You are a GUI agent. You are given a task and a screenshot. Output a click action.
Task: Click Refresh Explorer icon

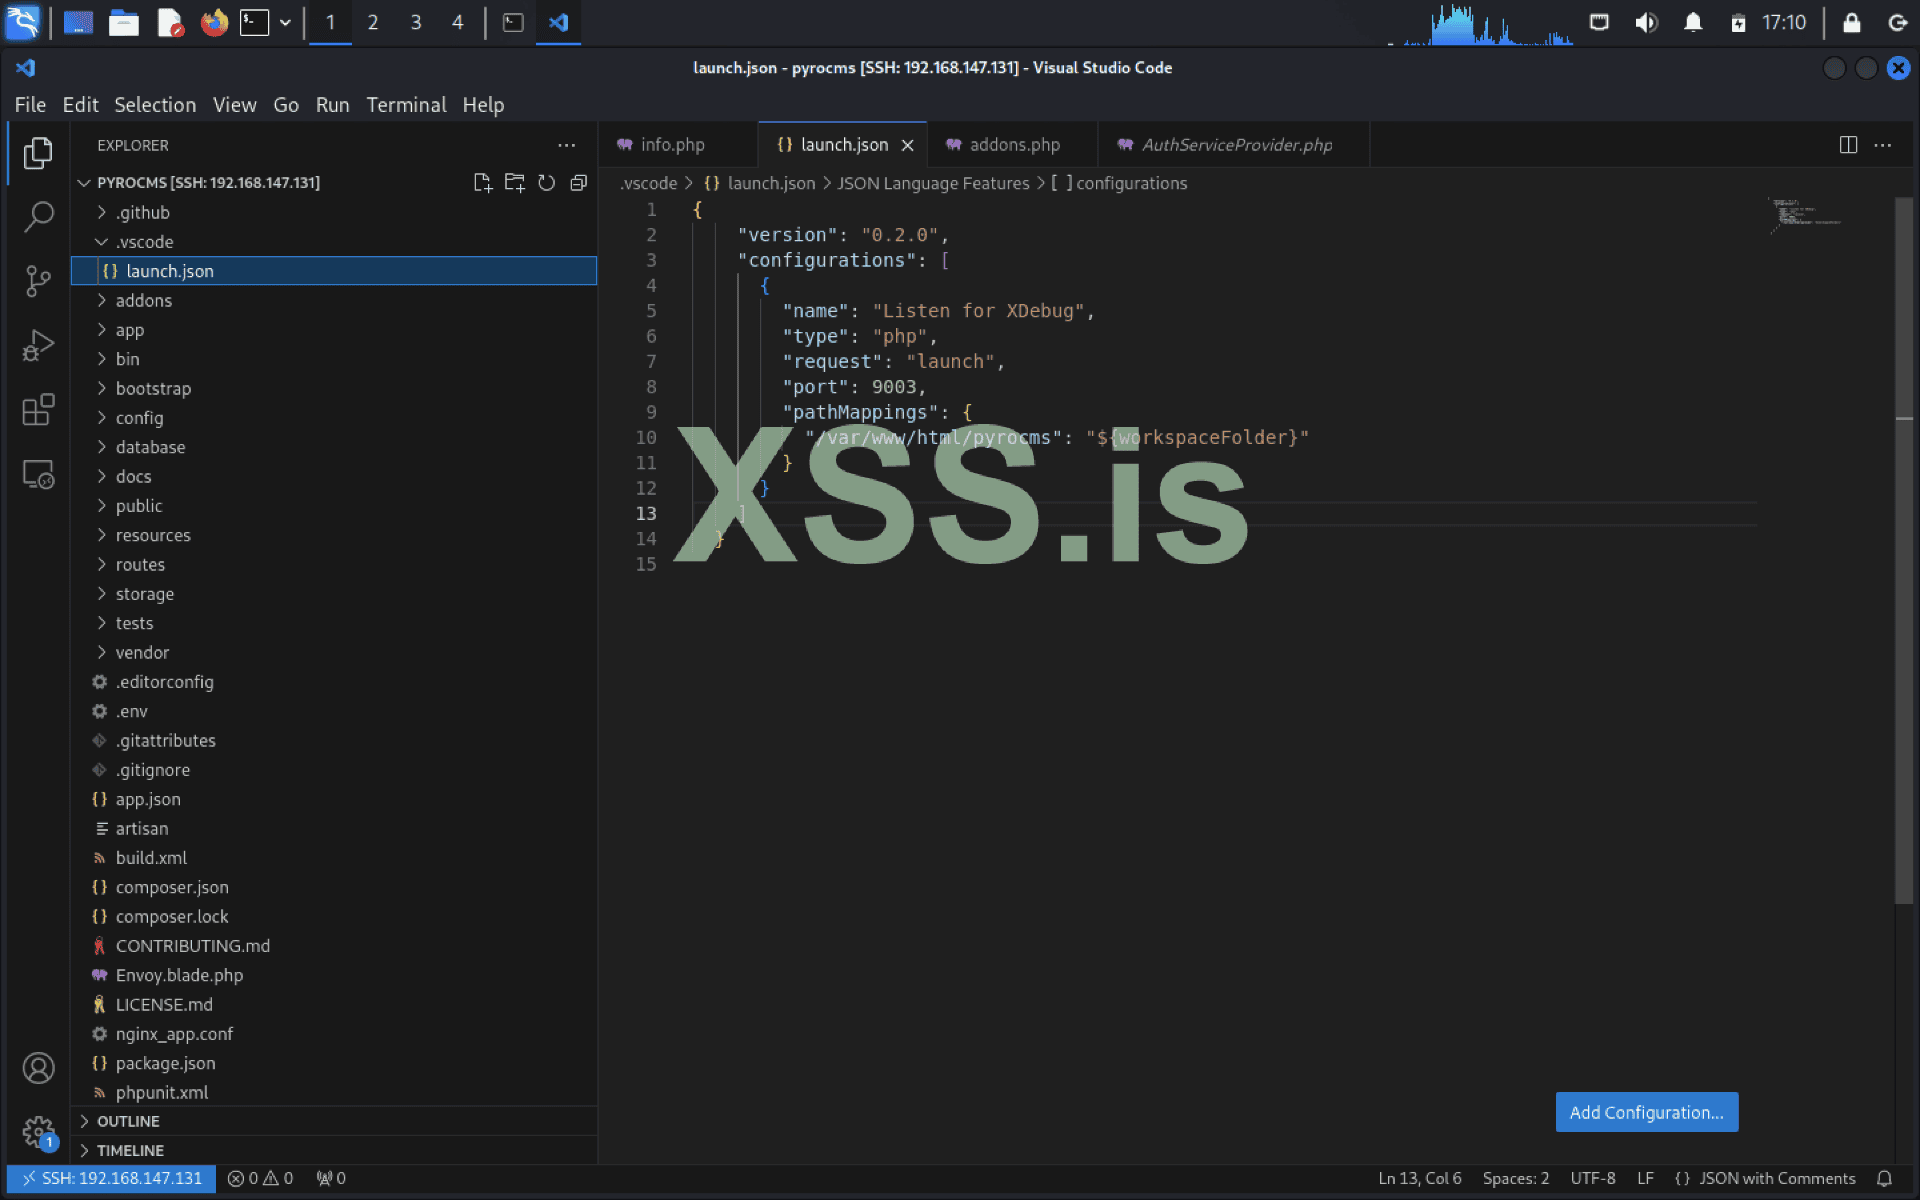coord(546,183)
